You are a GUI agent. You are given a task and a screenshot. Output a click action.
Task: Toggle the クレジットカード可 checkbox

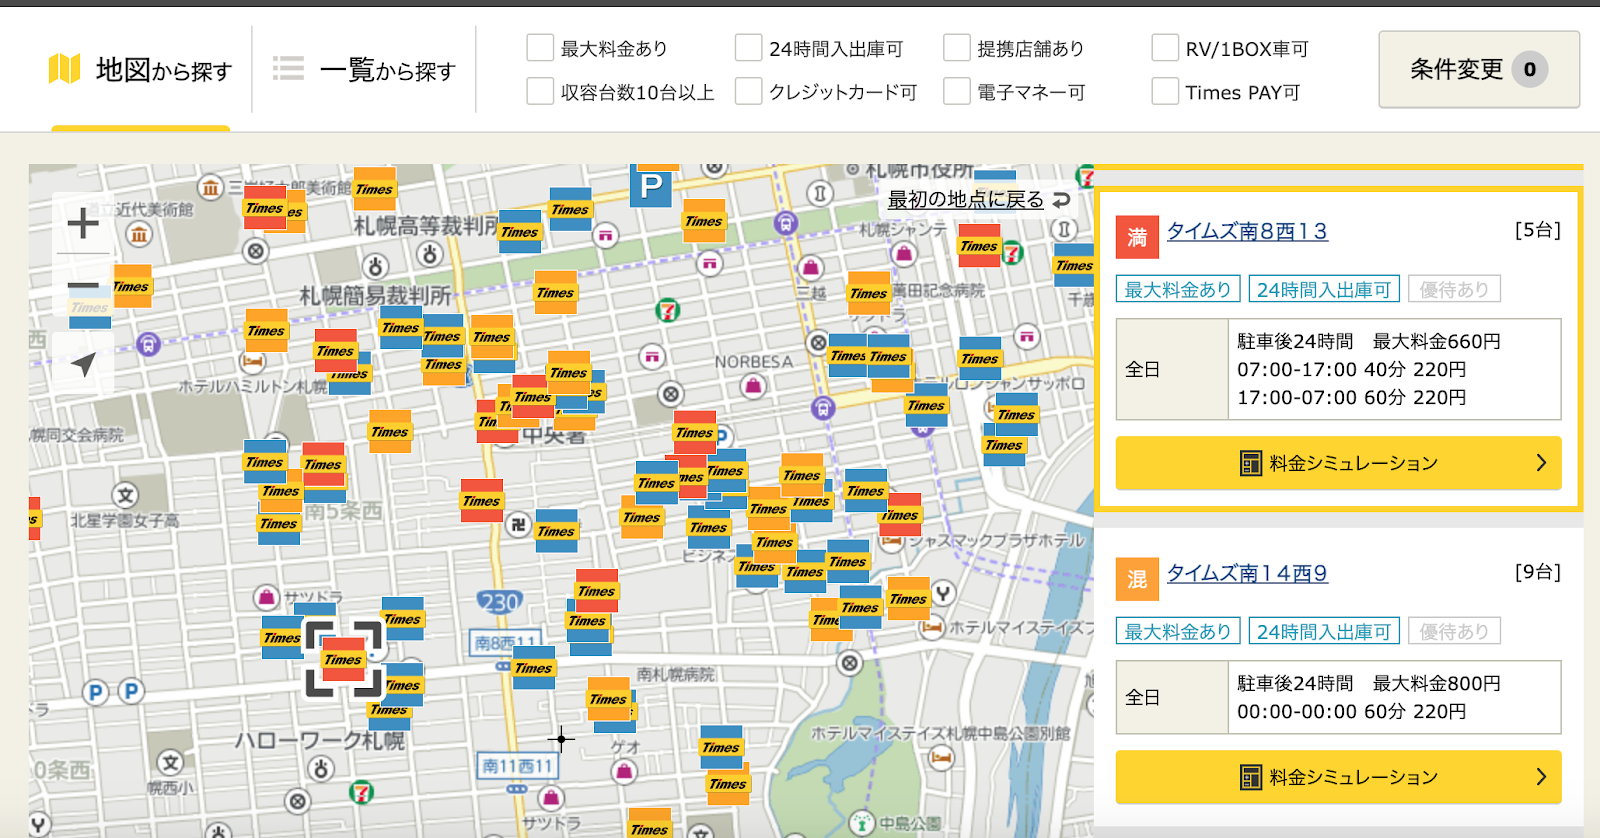pos(748,92)
